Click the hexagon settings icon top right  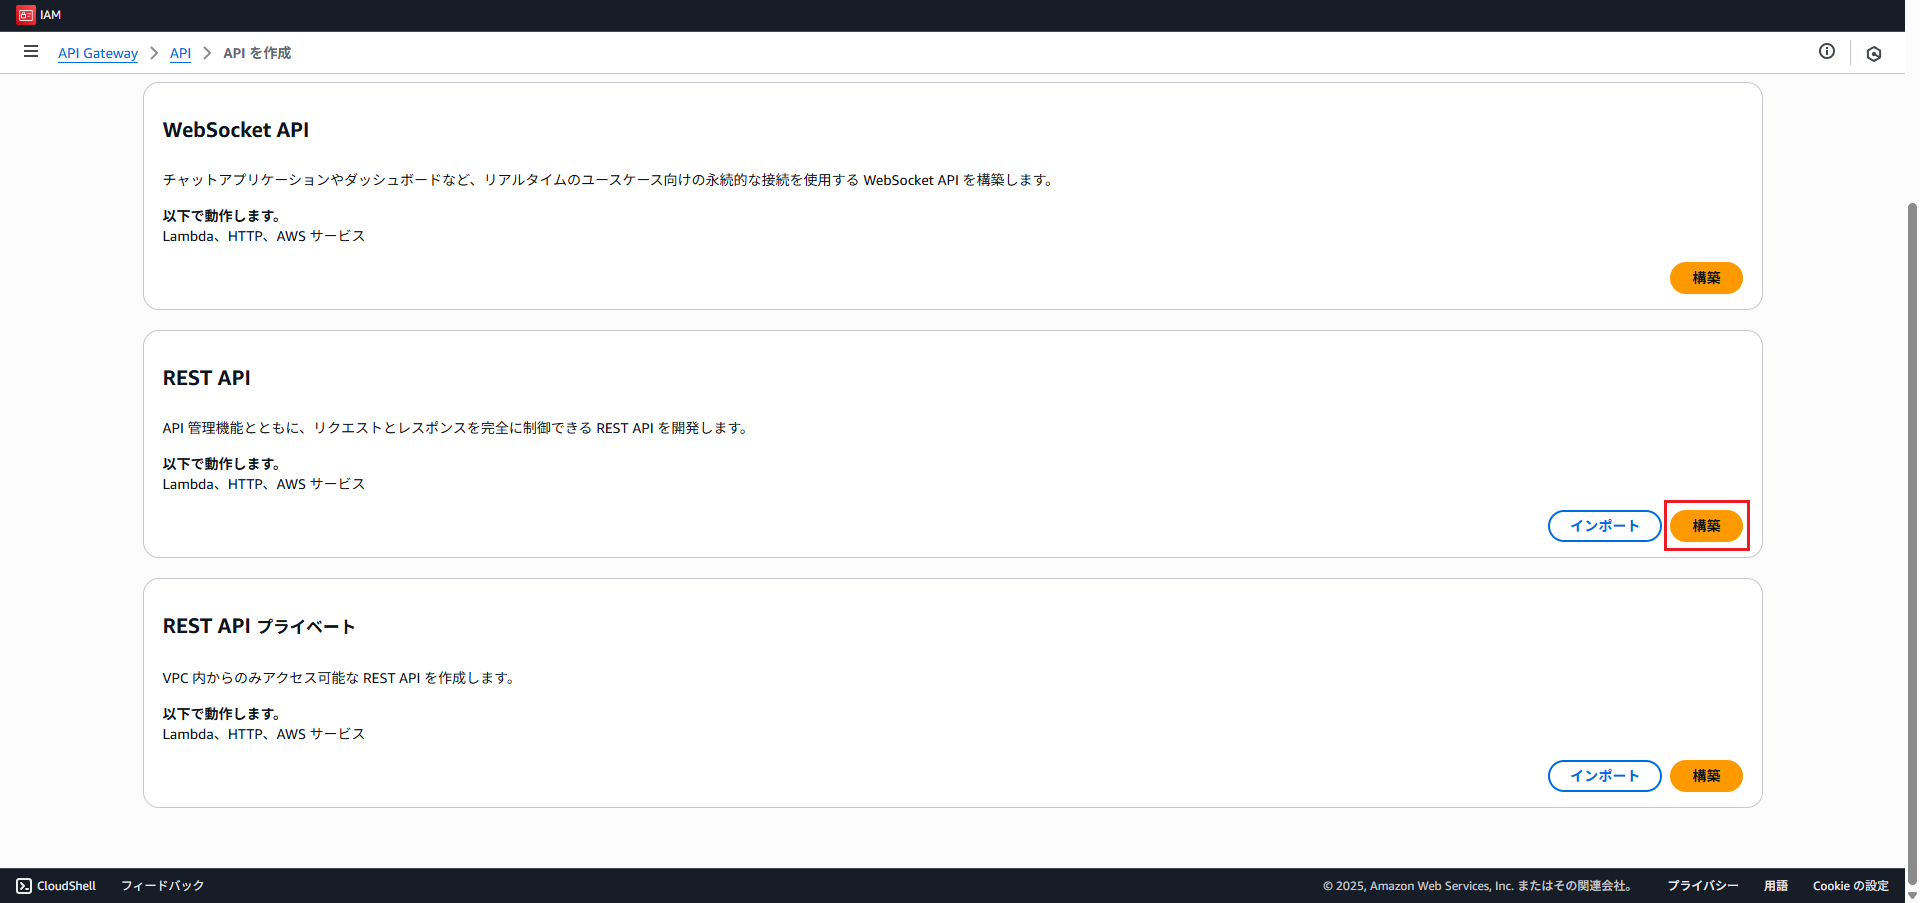point(1874,54)
